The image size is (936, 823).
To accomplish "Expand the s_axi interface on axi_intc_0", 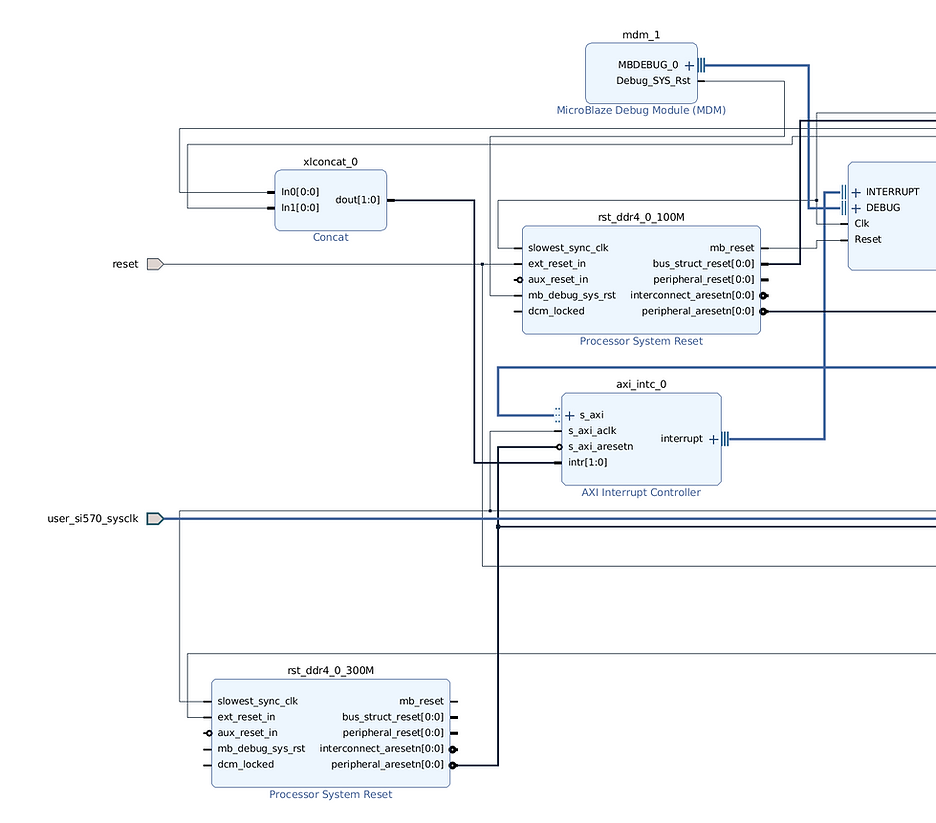I will click(x=570, y=415).
